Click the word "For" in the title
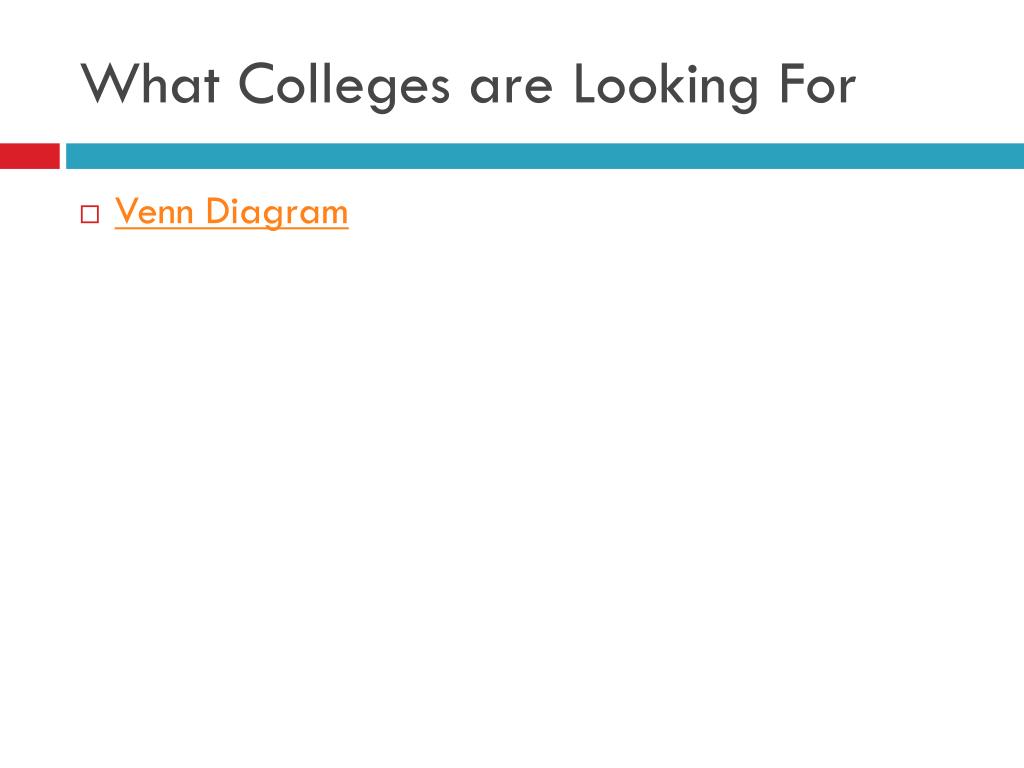 point(818,84)
